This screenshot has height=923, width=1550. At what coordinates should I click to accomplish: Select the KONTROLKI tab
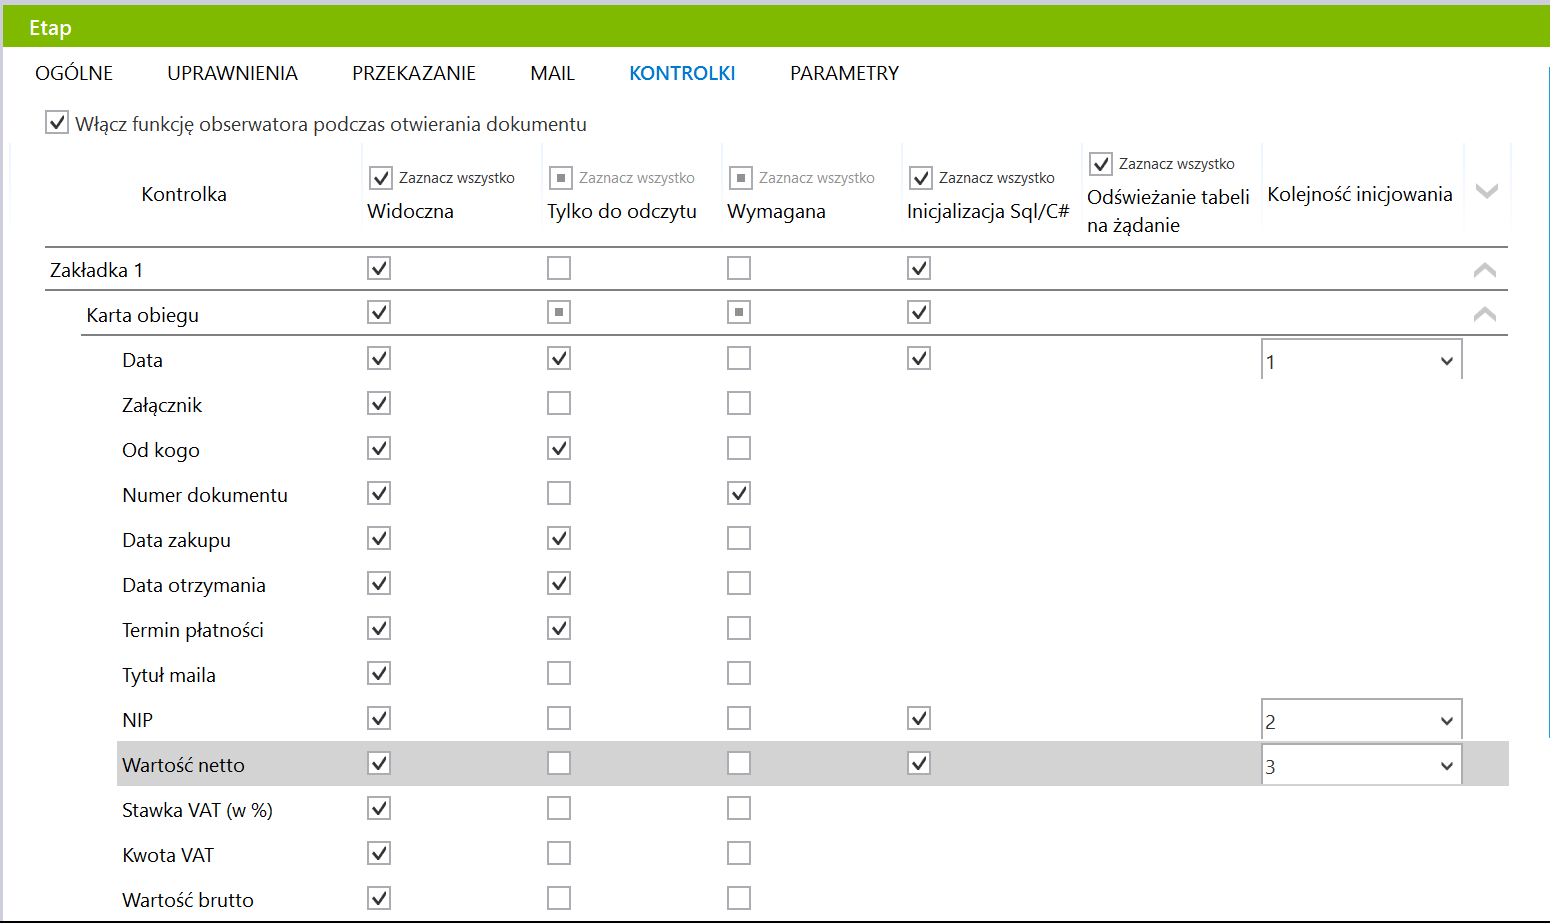(682, 73)
